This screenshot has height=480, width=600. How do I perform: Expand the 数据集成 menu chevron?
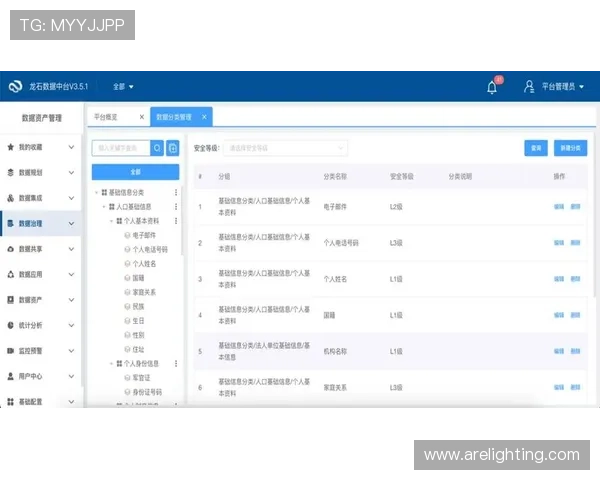pyautogui.click(x=71, y=198)
